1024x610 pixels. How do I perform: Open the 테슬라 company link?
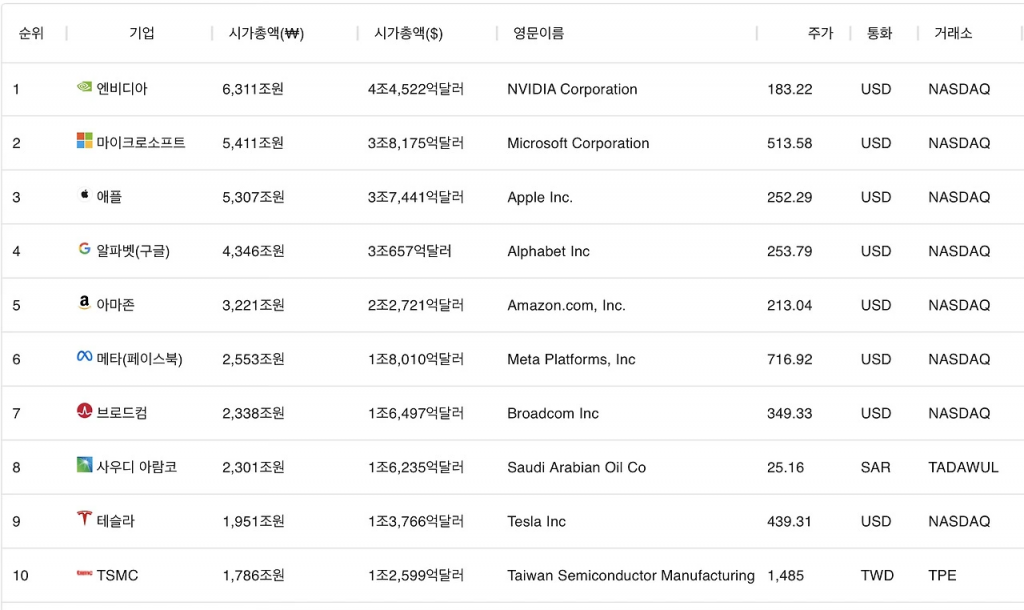click(116, 521)
